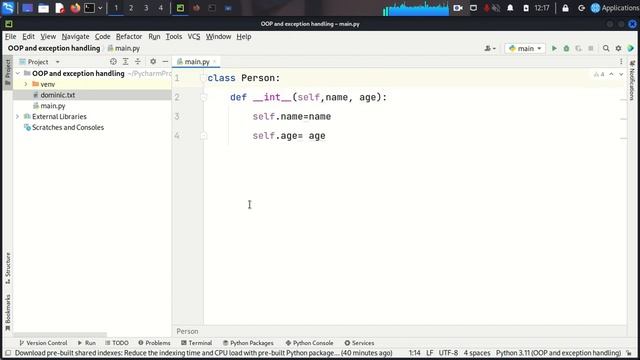This screenshot has width=640, height=360.
Task: Open the Navigate menu
Action: tap(75, 36)
